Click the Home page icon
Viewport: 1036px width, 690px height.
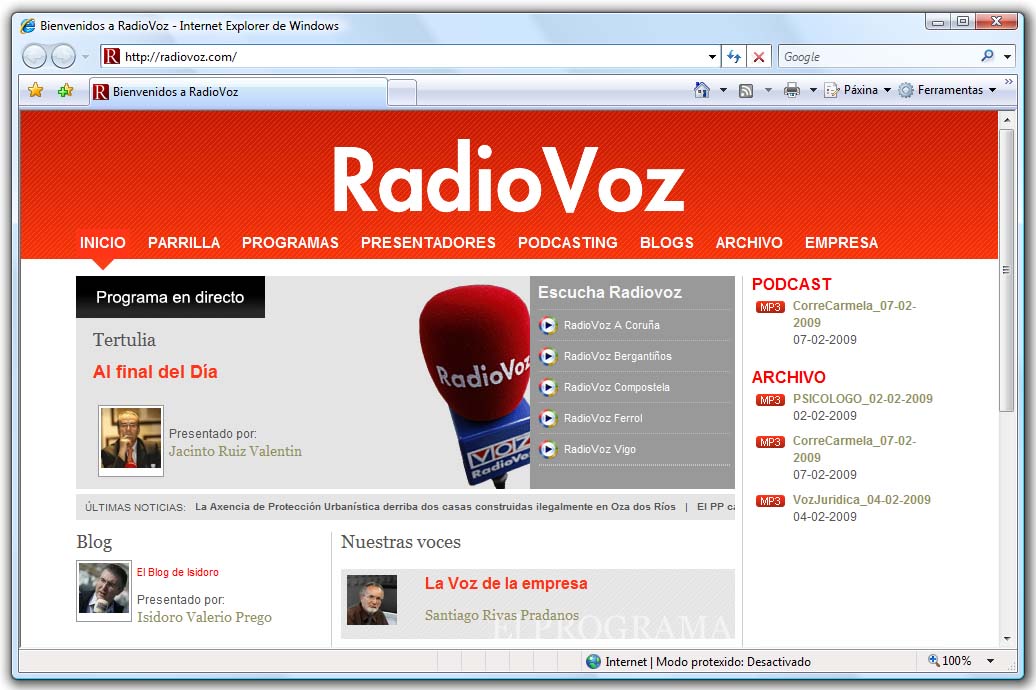pos(702,90)
